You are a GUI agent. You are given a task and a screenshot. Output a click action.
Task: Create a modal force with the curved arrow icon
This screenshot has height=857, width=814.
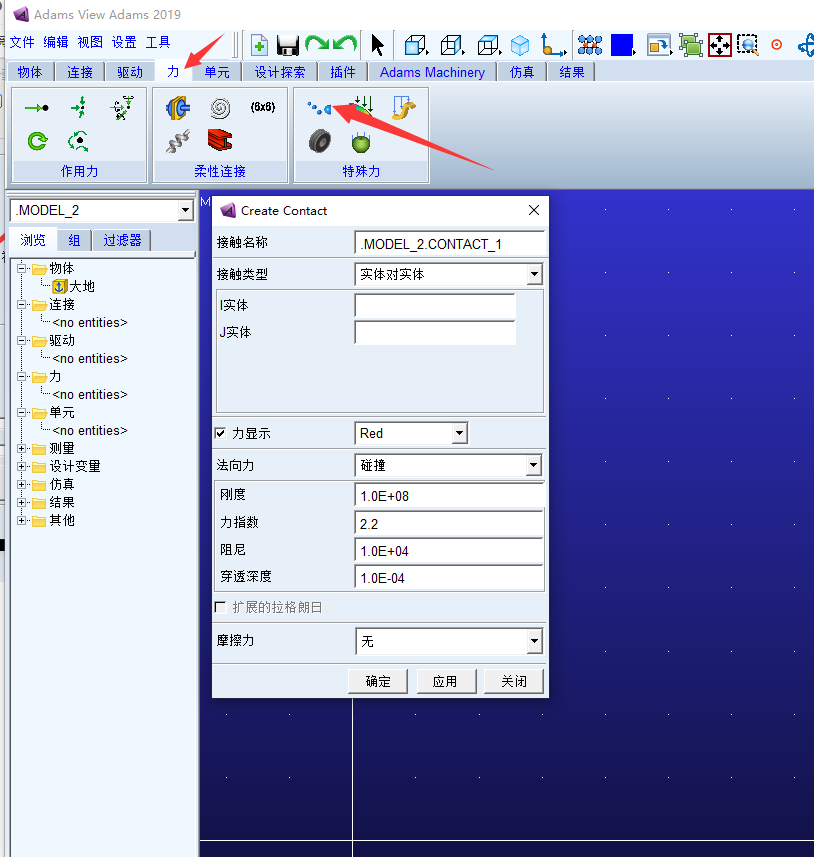[404, 107]
